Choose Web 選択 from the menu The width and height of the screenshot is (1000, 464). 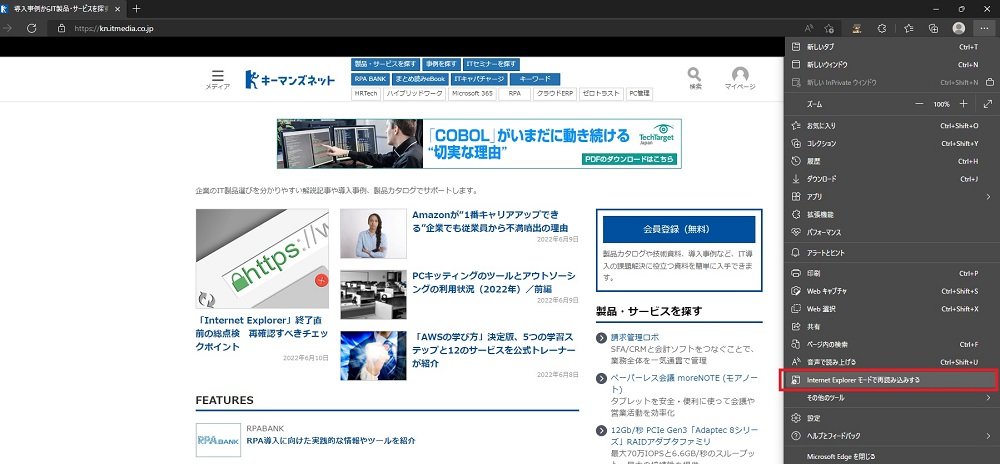892,308
